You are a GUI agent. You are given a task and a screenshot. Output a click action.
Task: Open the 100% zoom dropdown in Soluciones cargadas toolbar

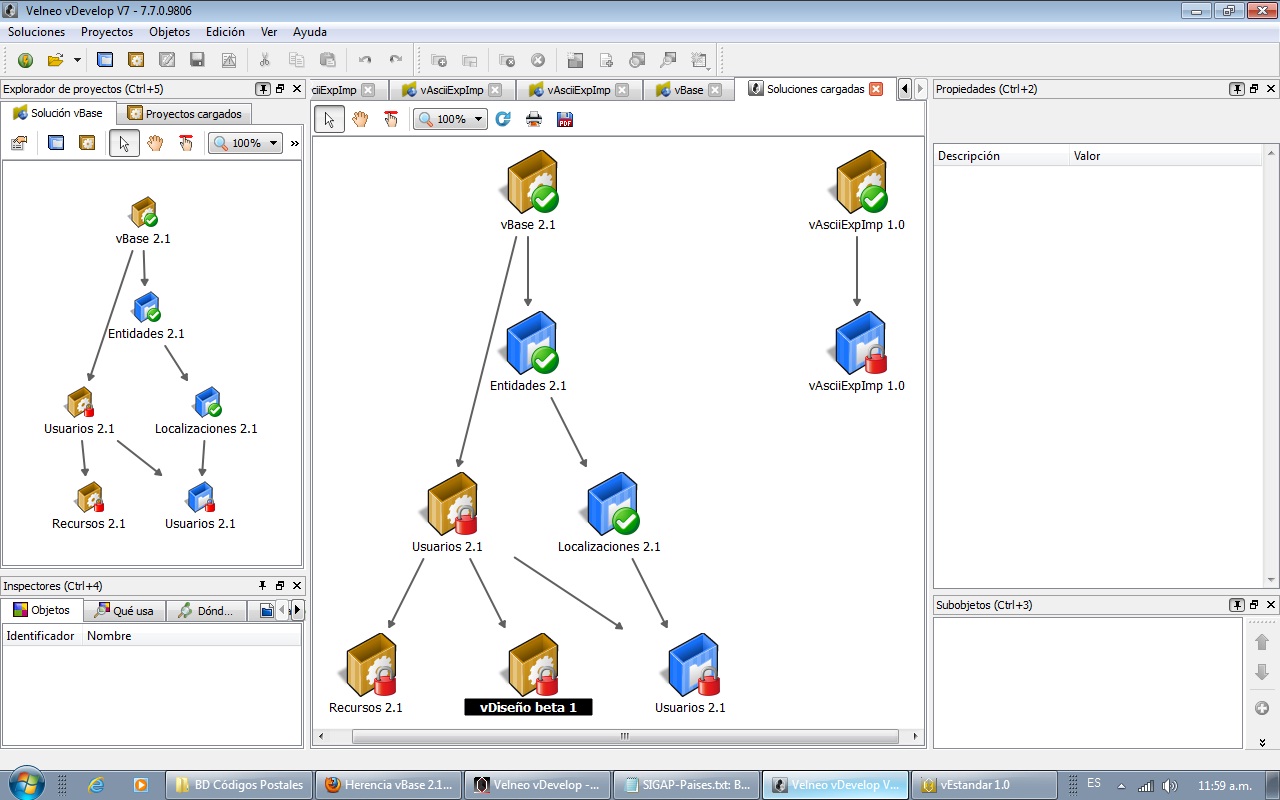[450, 119]
